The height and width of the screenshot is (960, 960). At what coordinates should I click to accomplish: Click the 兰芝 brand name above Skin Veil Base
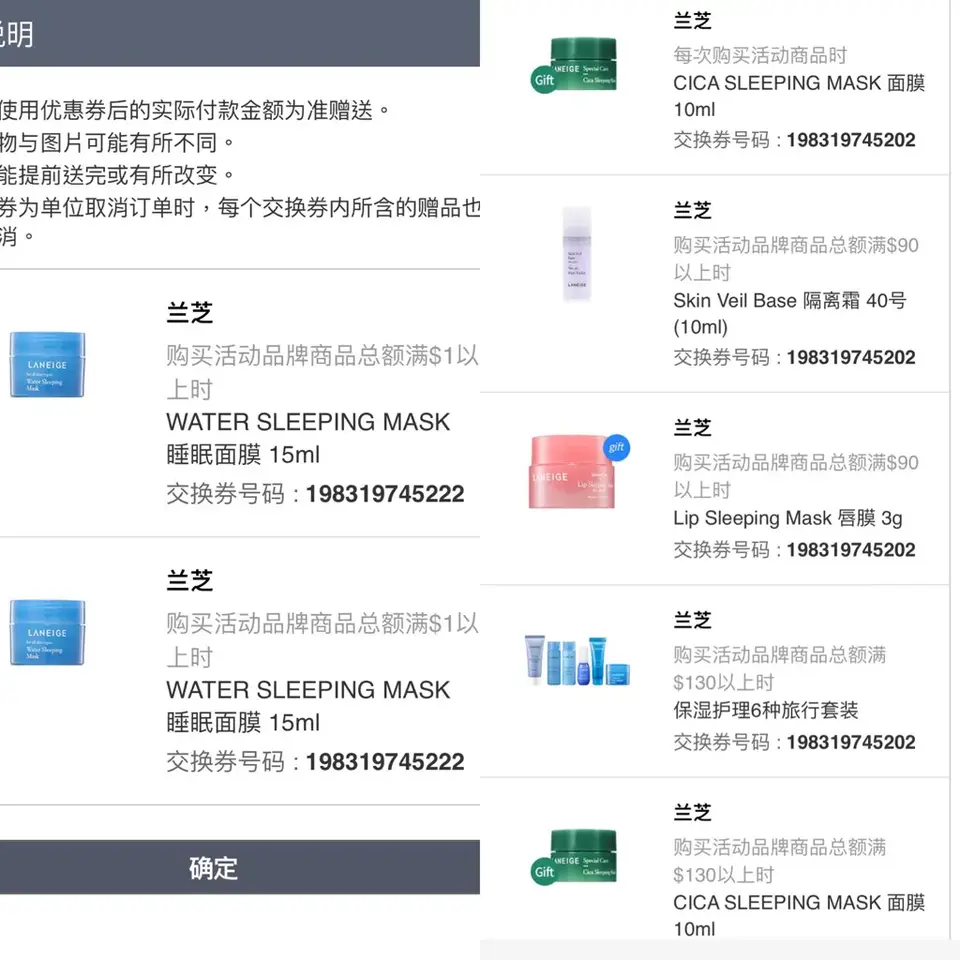point(692,210)
